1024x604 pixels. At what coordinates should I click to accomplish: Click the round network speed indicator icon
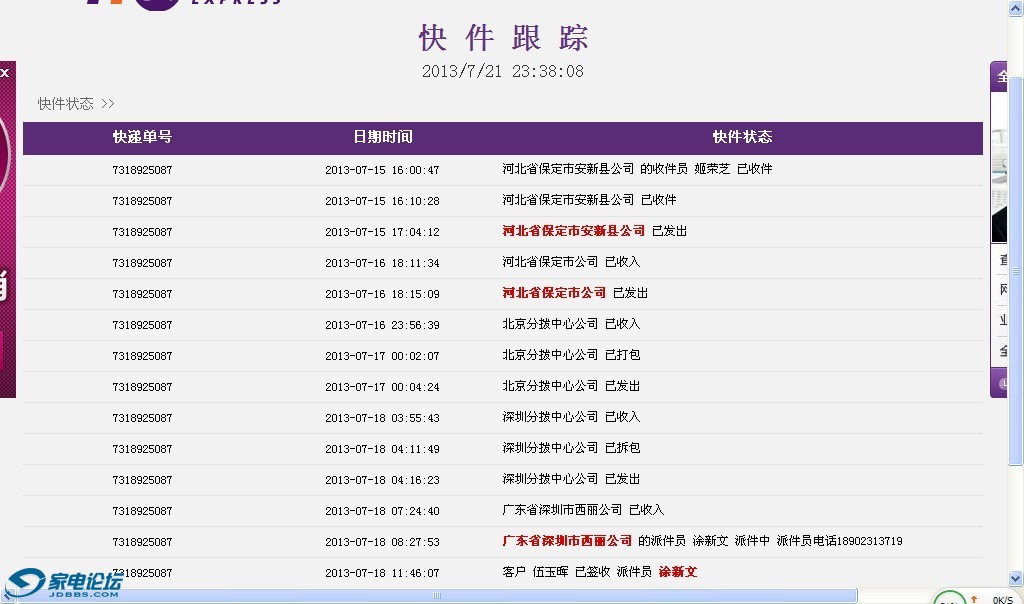tap(949, 598)
